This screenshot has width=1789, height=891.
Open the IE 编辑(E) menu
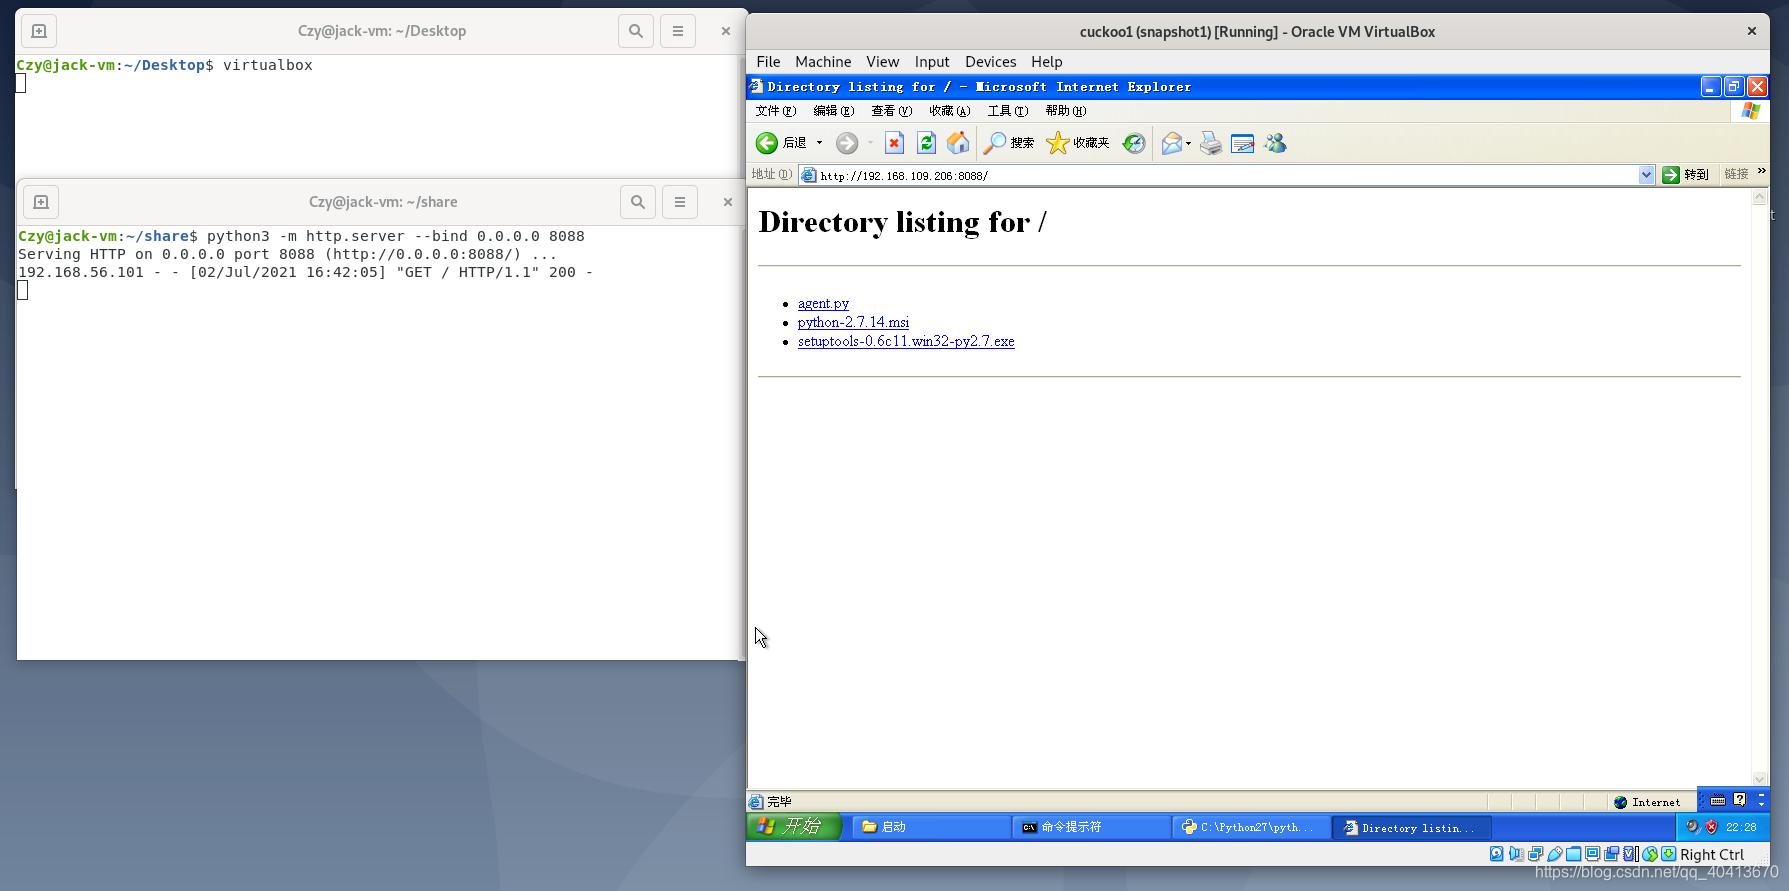[834, 111]
